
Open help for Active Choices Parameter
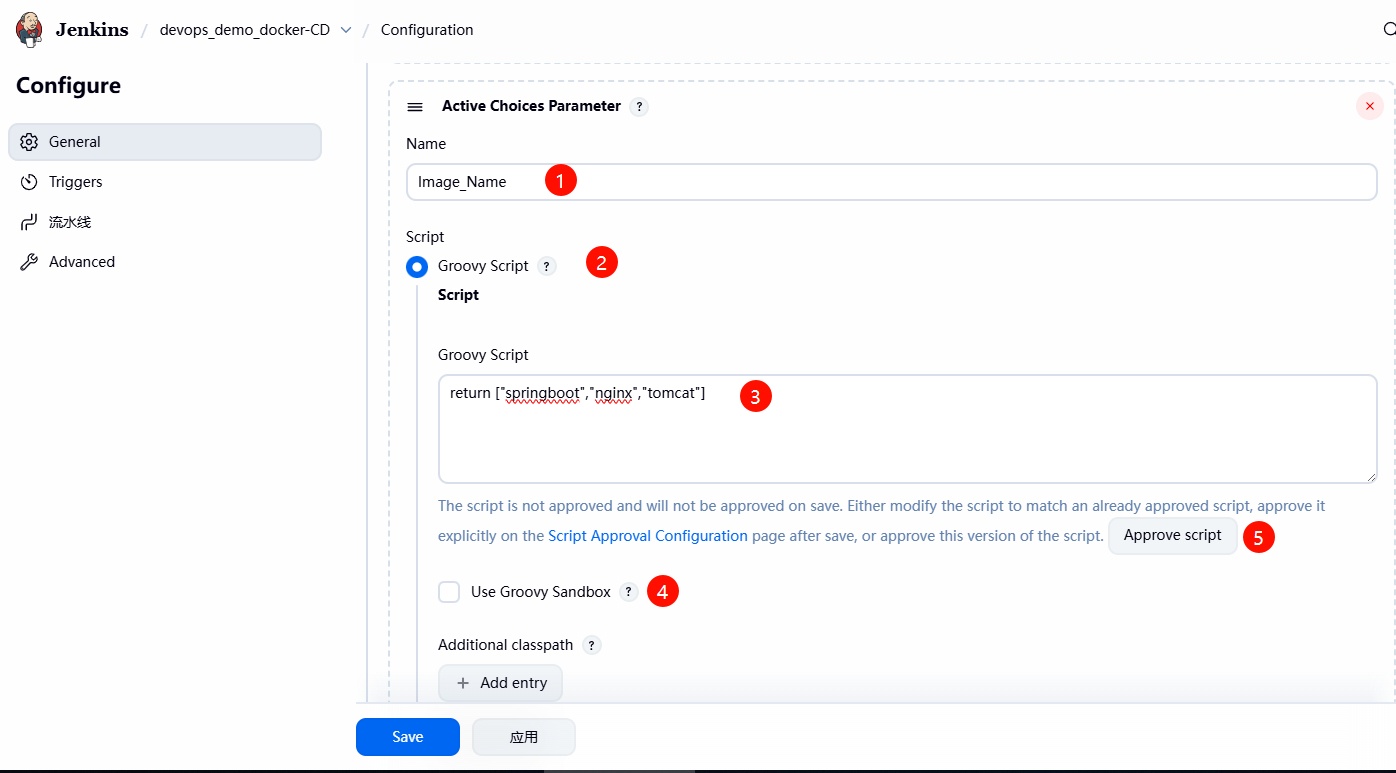639,107
